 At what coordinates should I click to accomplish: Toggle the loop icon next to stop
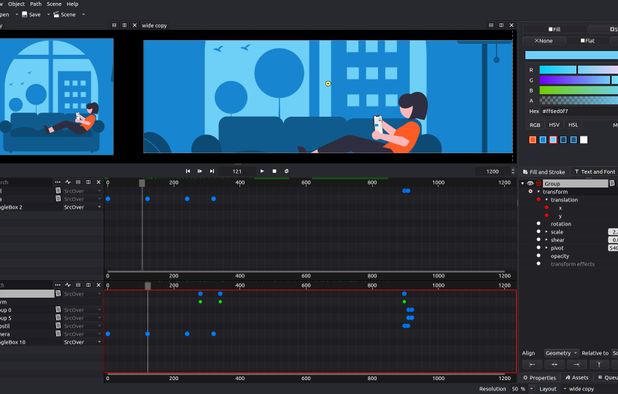[x=287, y=171]
